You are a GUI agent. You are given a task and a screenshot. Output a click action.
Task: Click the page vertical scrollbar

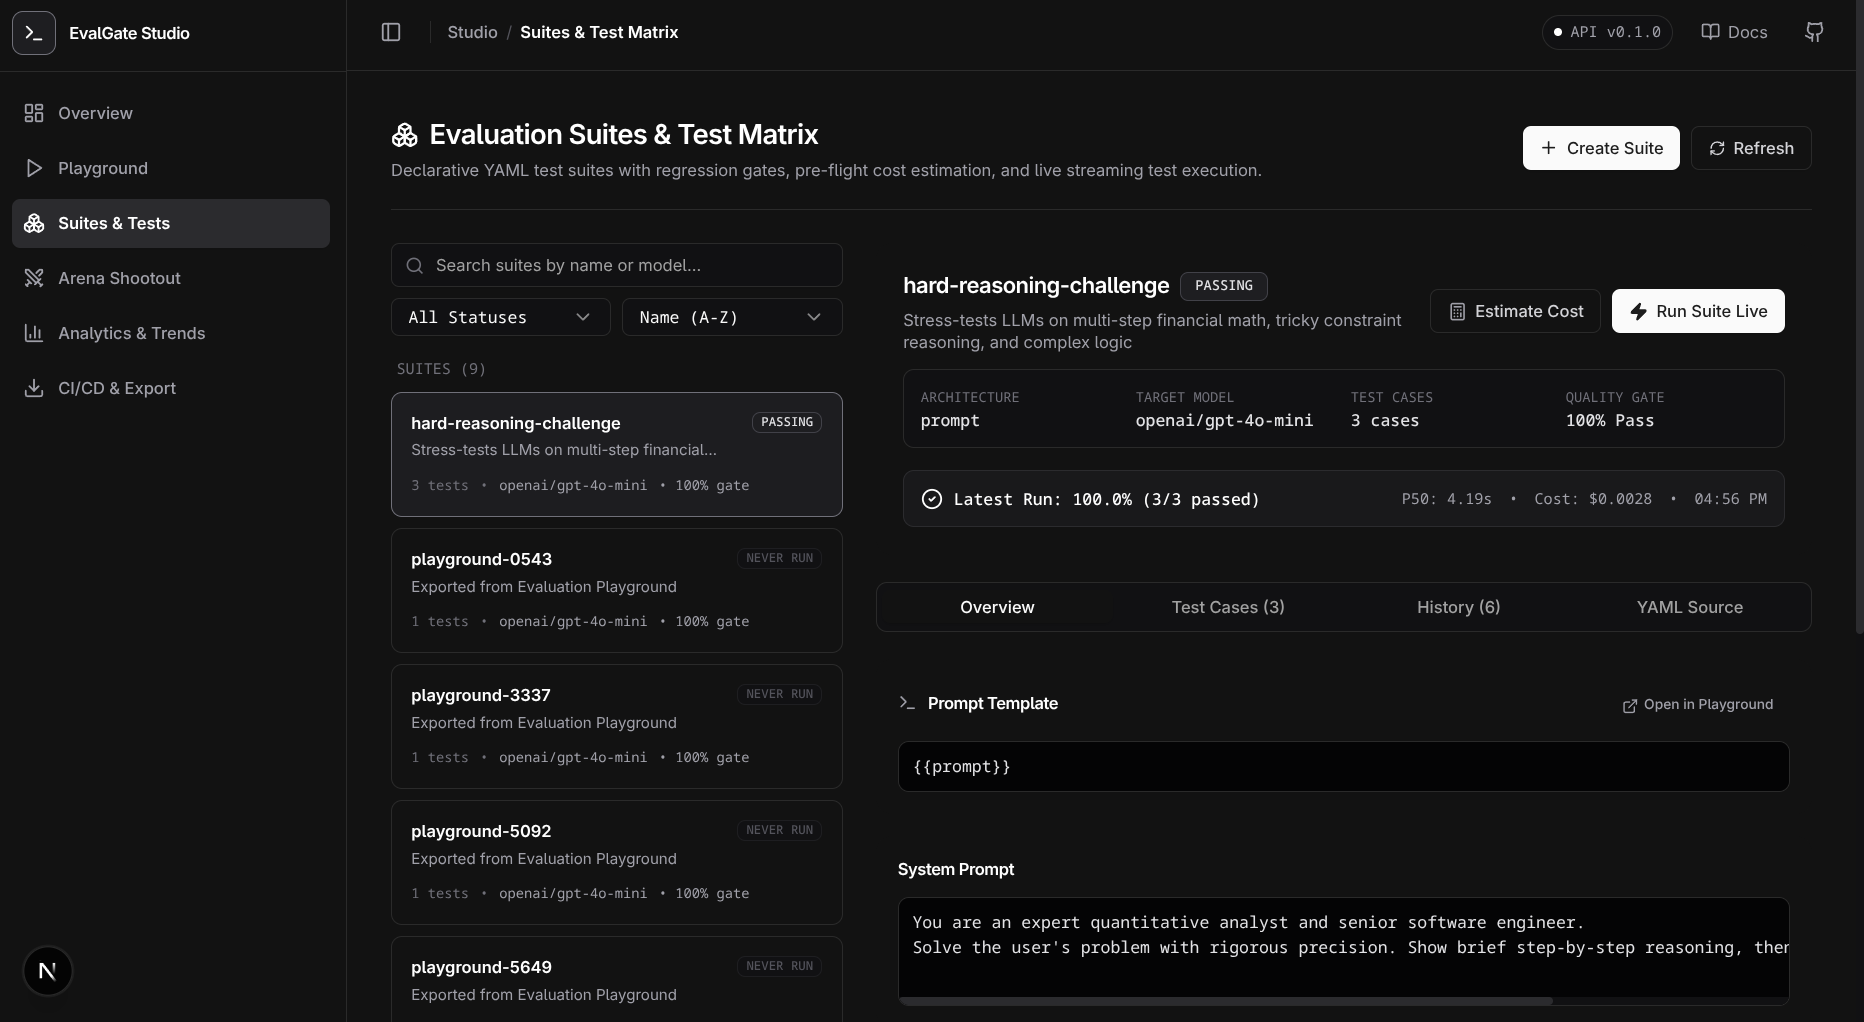pos(1859,316)
